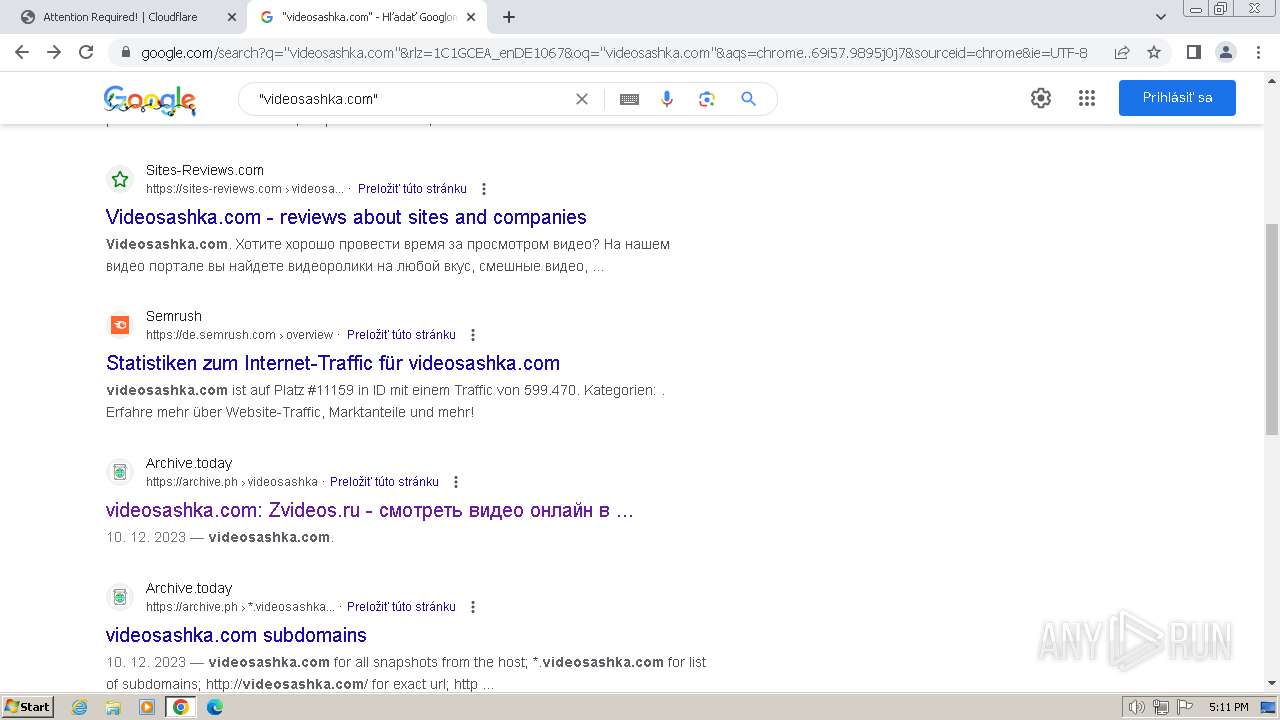This screenshot has width=1280, height=720.
Task: Open the Windows Start menu
Action: pyautogui.click(x=28, y=706)
